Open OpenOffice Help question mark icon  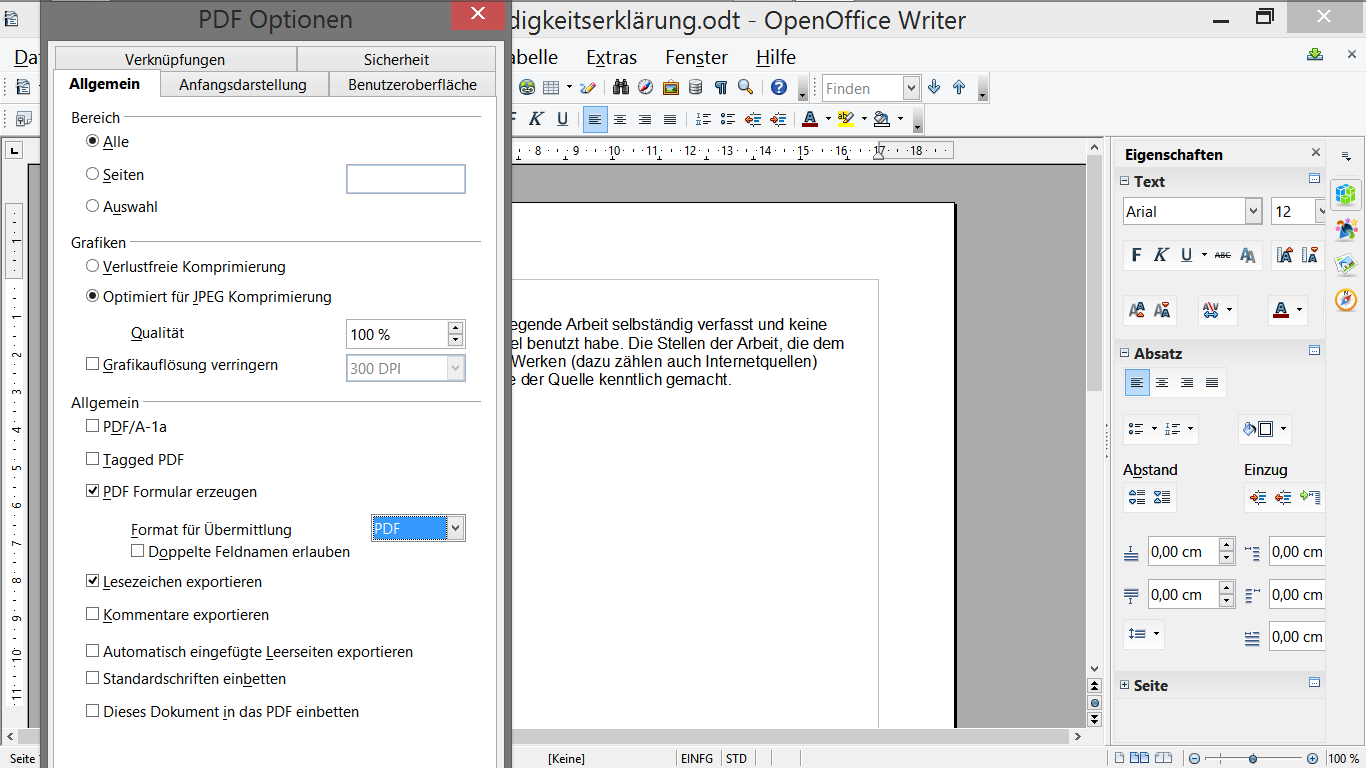coord(779,88)
